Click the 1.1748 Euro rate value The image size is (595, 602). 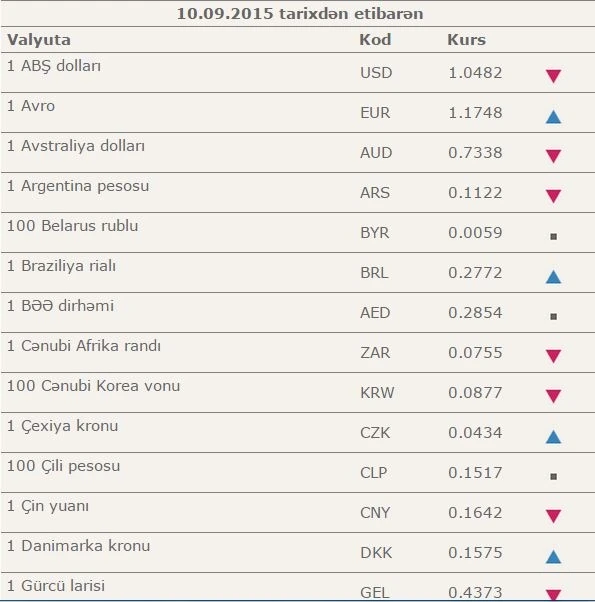click(x=475, y=113)
